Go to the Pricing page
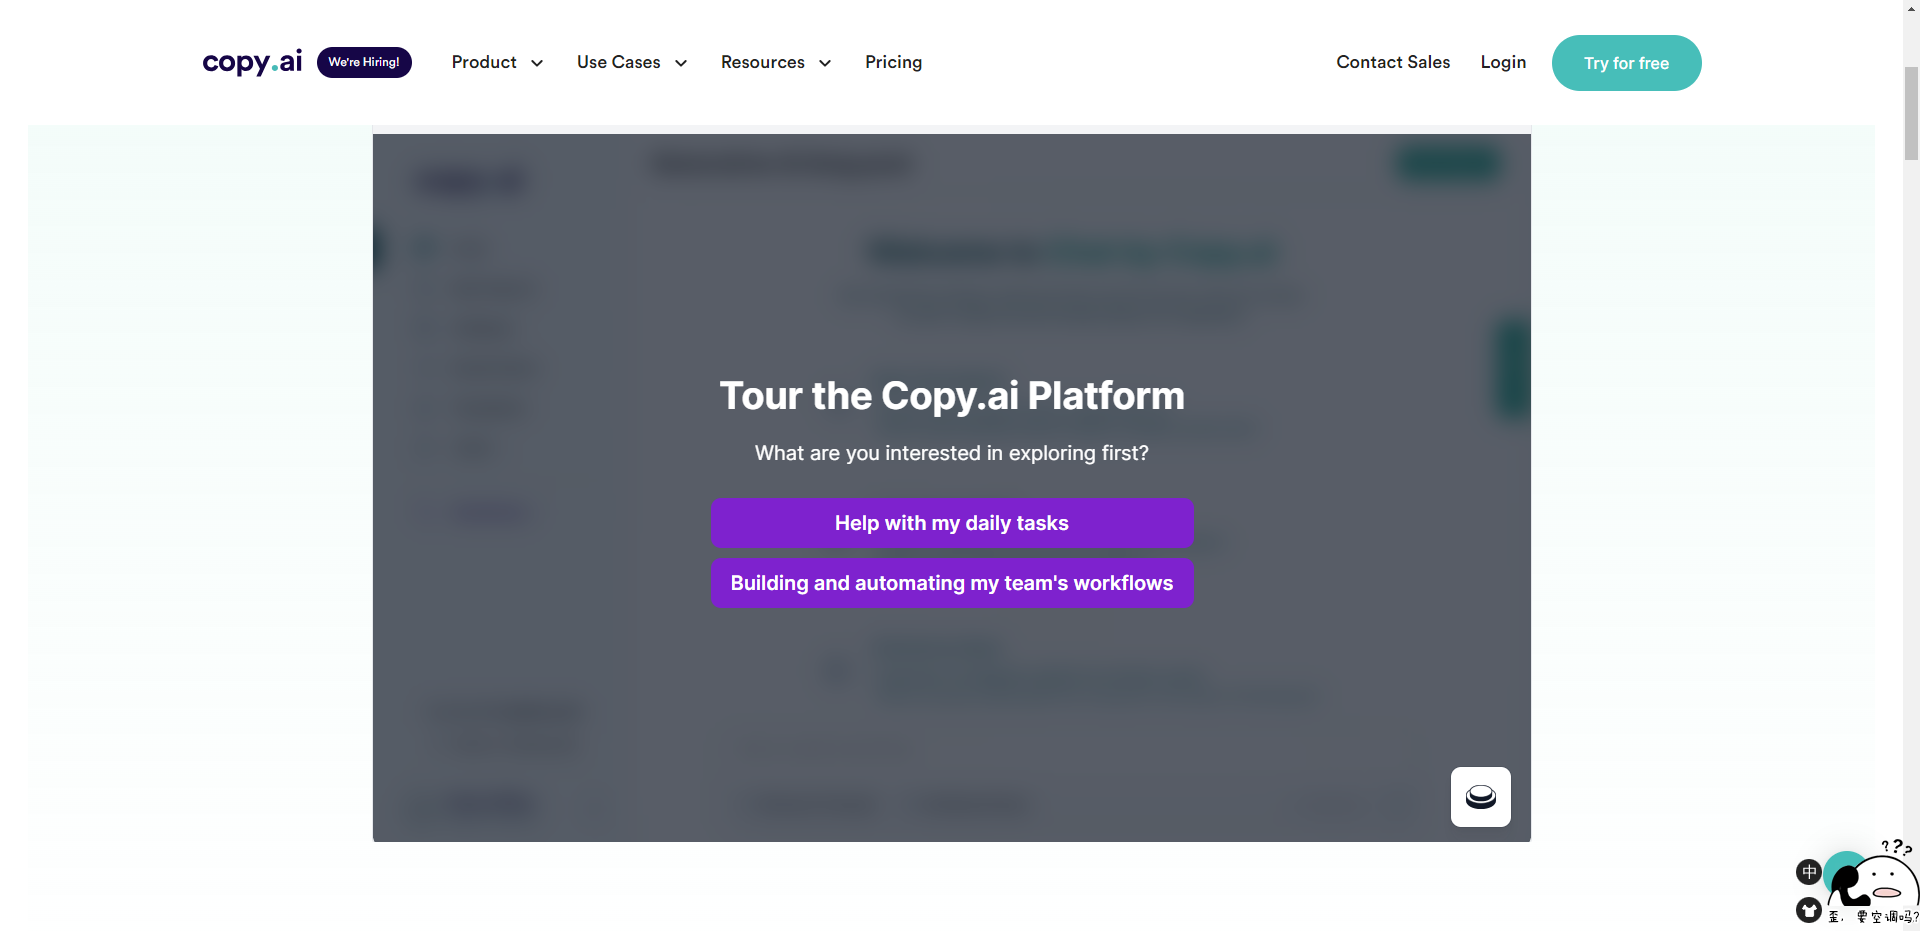The width and height of the screenshot is (1920, 931). click(x=893, y=62)
